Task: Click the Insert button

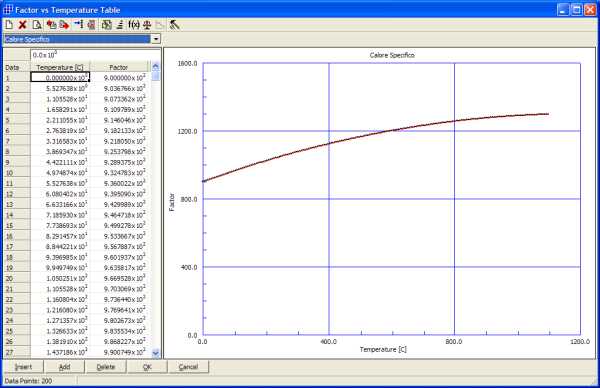Action: (x=23, y=367)
